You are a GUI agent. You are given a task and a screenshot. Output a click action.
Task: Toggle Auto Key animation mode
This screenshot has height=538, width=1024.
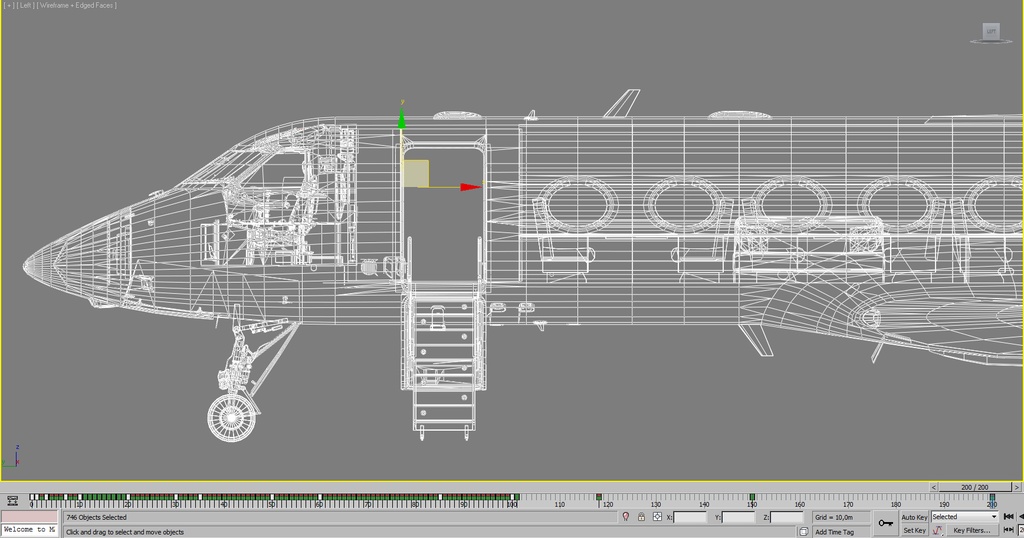point(914,517)
